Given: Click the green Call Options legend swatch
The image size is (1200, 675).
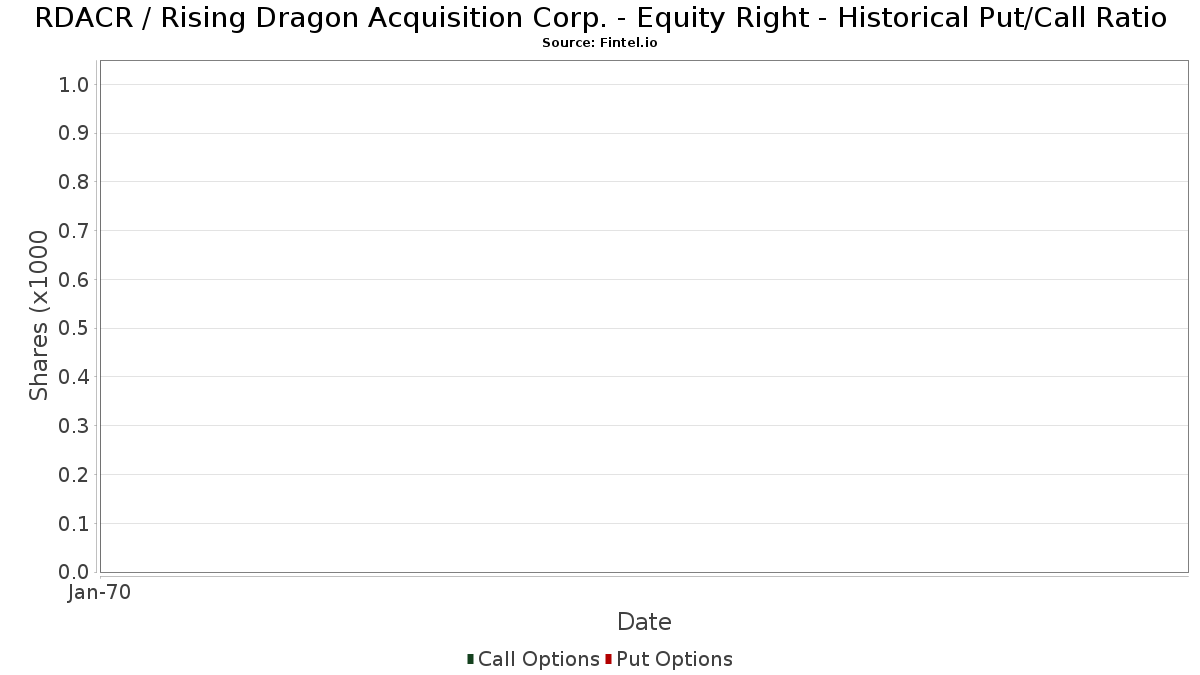Looking at the screenshot, I should [470, 659].
